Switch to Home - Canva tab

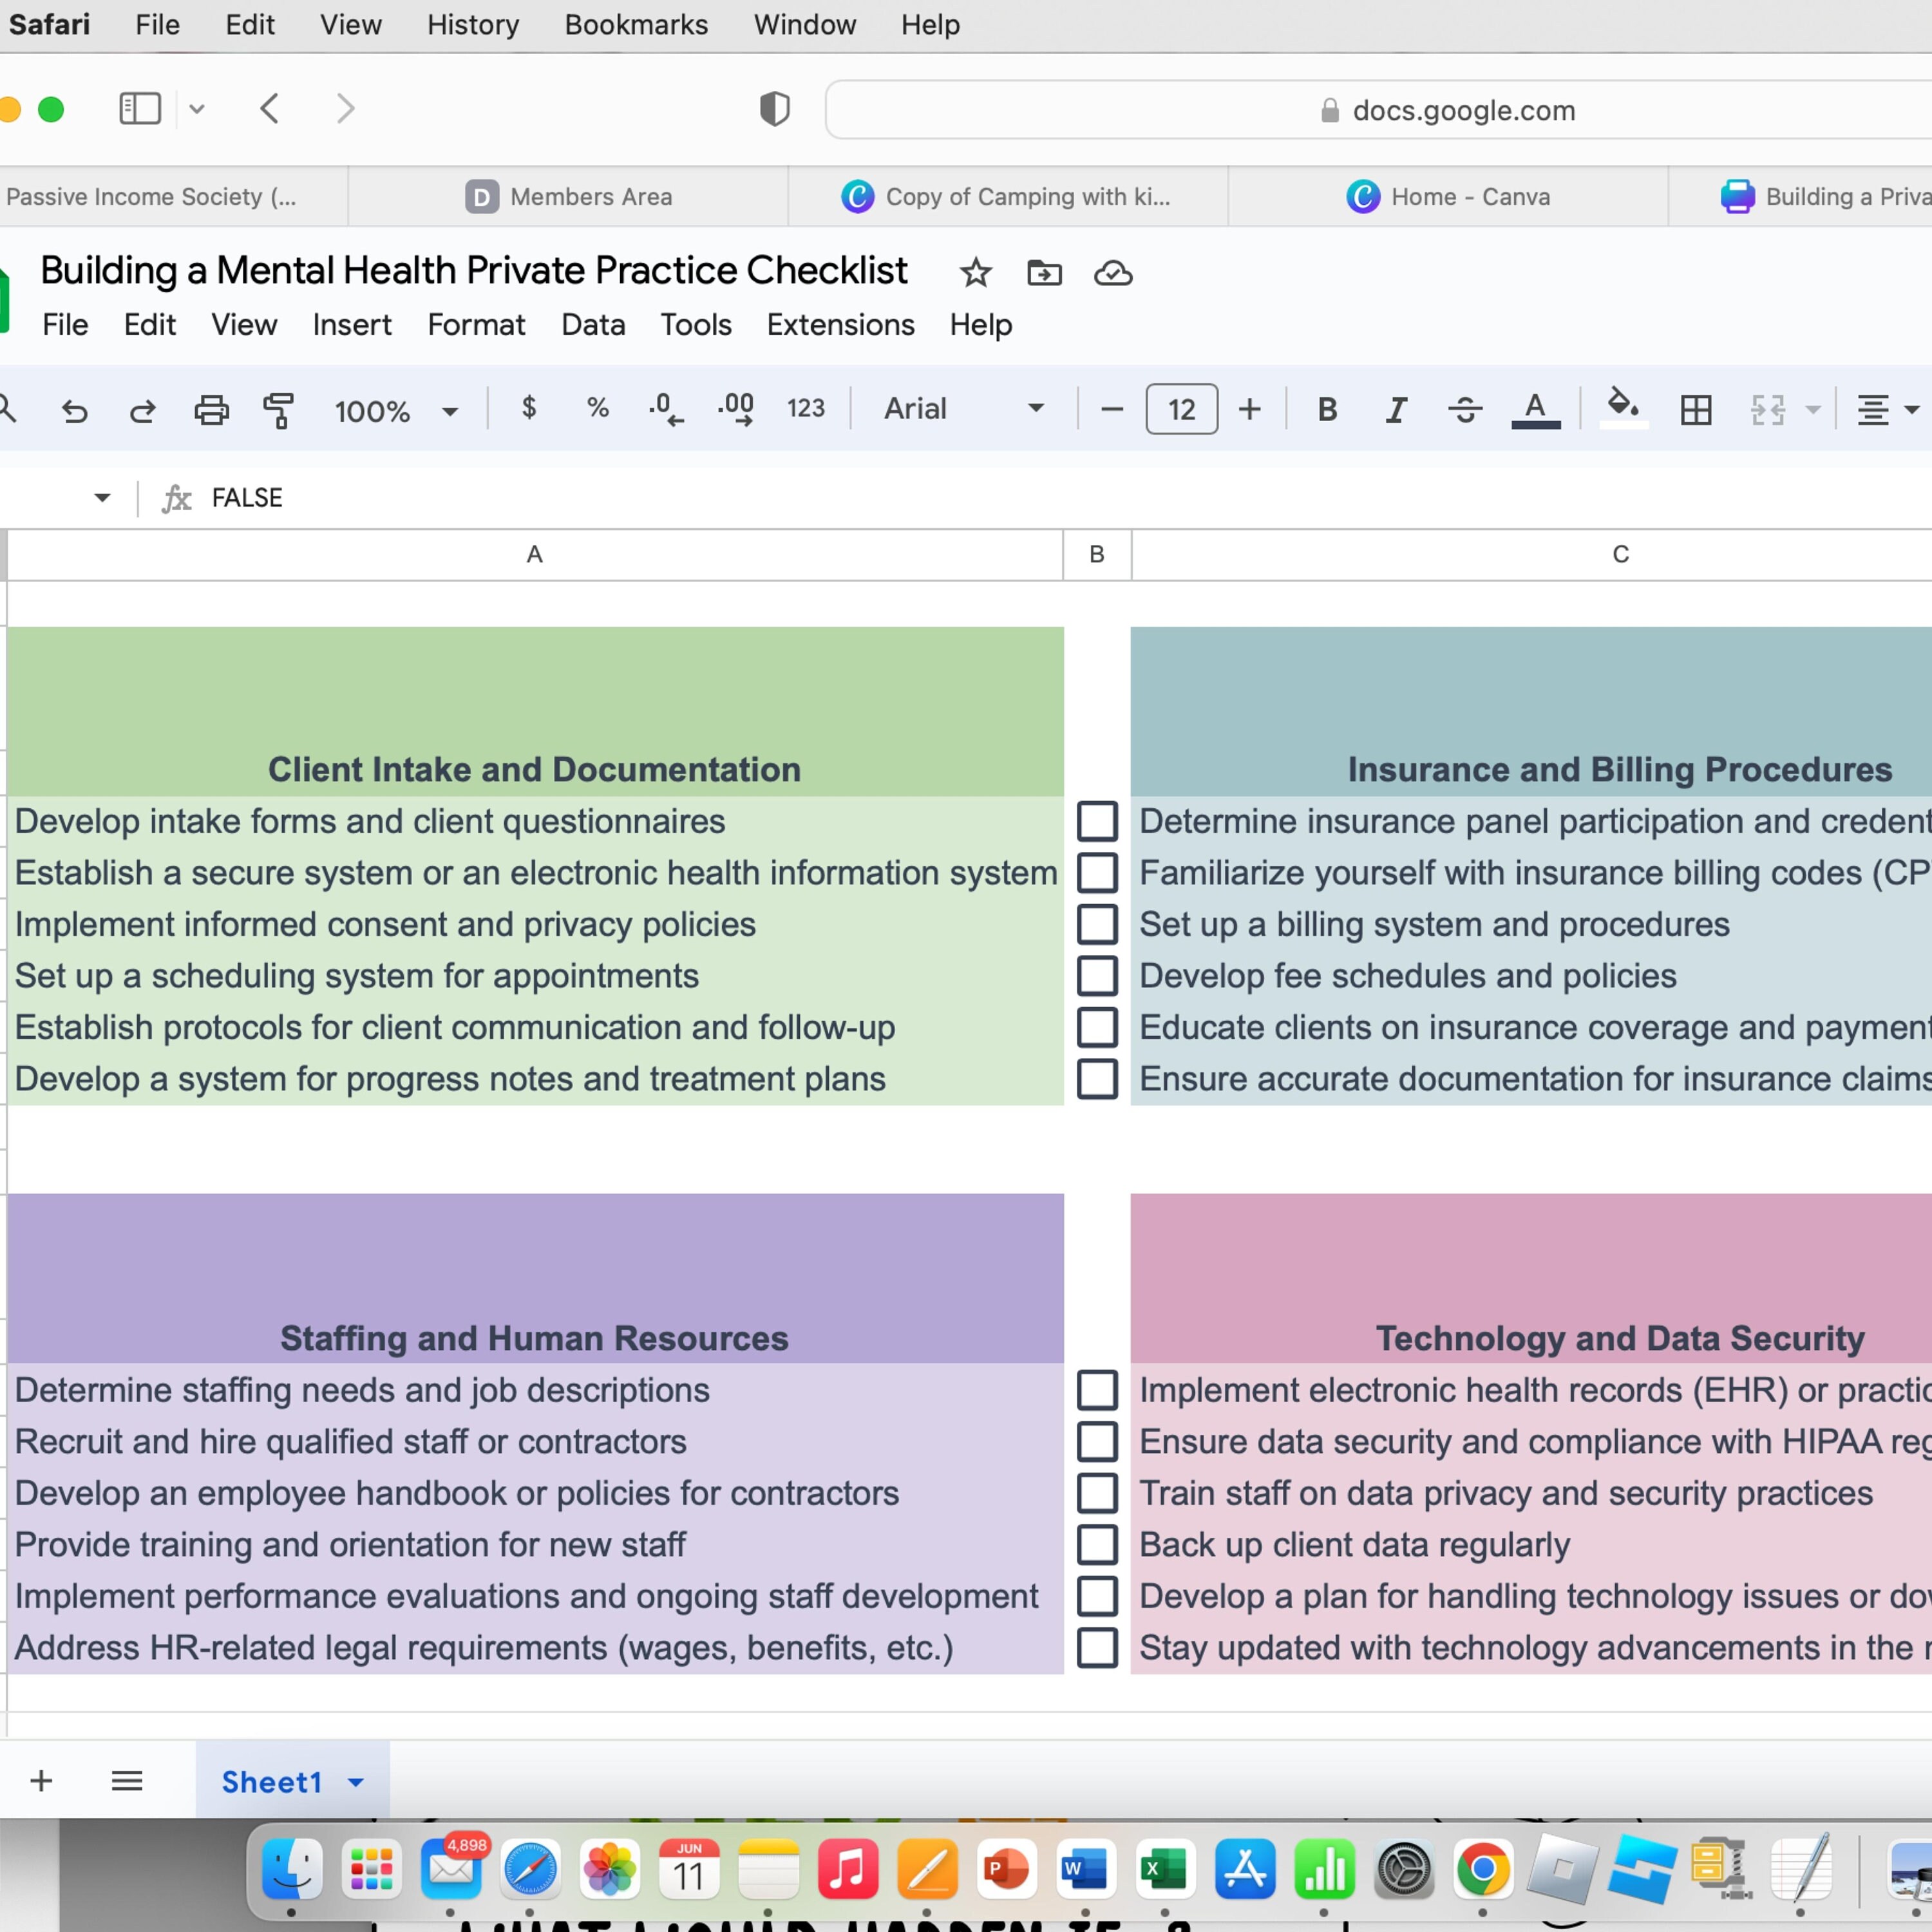pos(1448,197)
